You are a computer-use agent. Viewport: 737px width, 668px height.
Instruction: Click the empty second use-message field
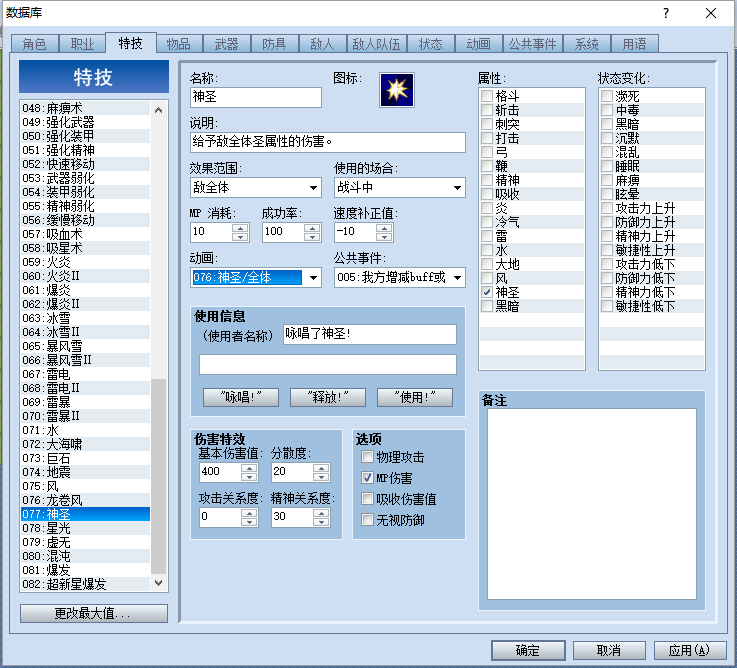click(328, 364)
